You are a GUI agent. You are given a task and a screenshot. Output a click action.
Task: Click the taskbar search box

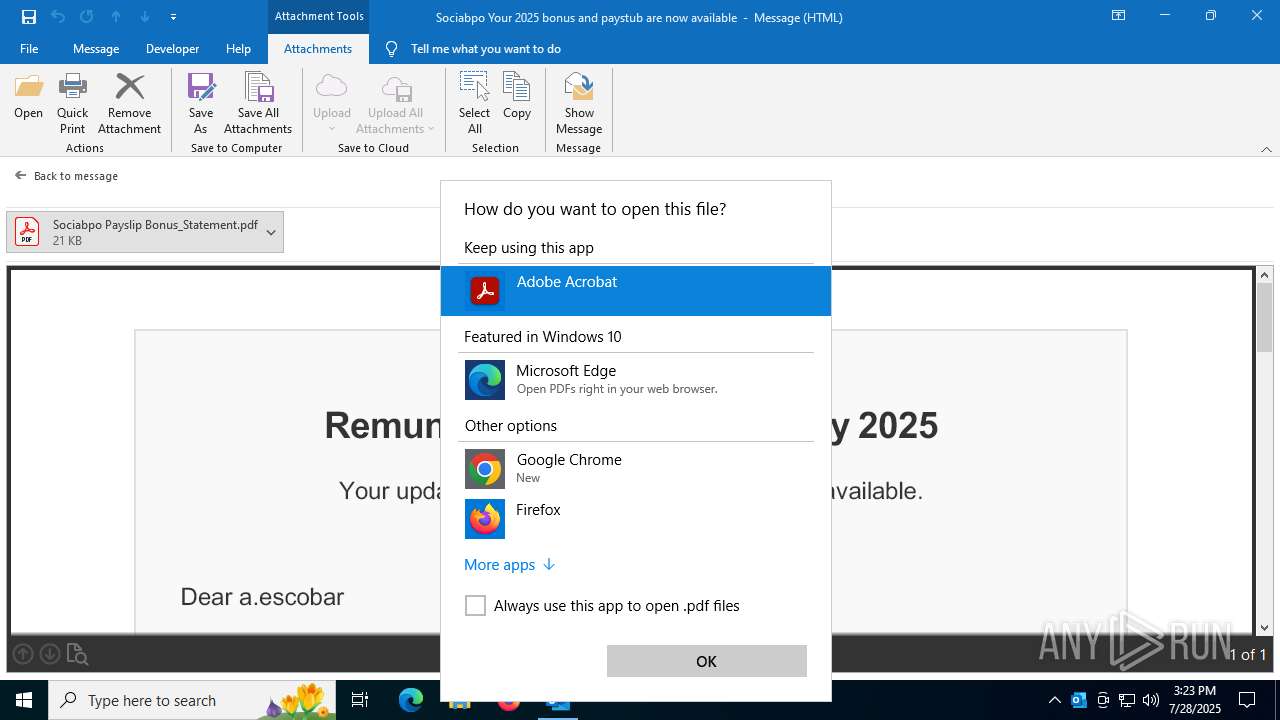tap(192, 700)
